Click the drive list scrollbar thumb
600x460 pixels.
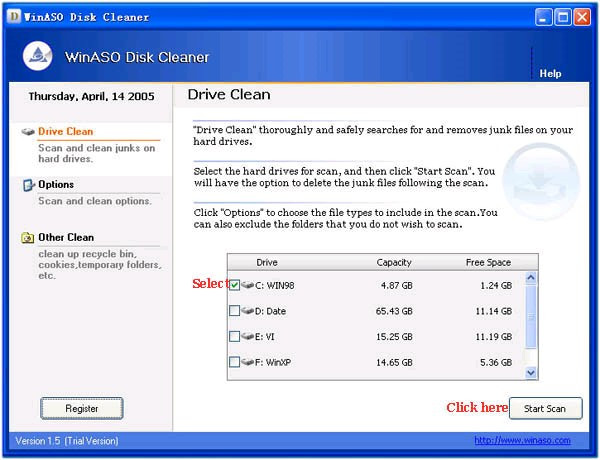531,316
